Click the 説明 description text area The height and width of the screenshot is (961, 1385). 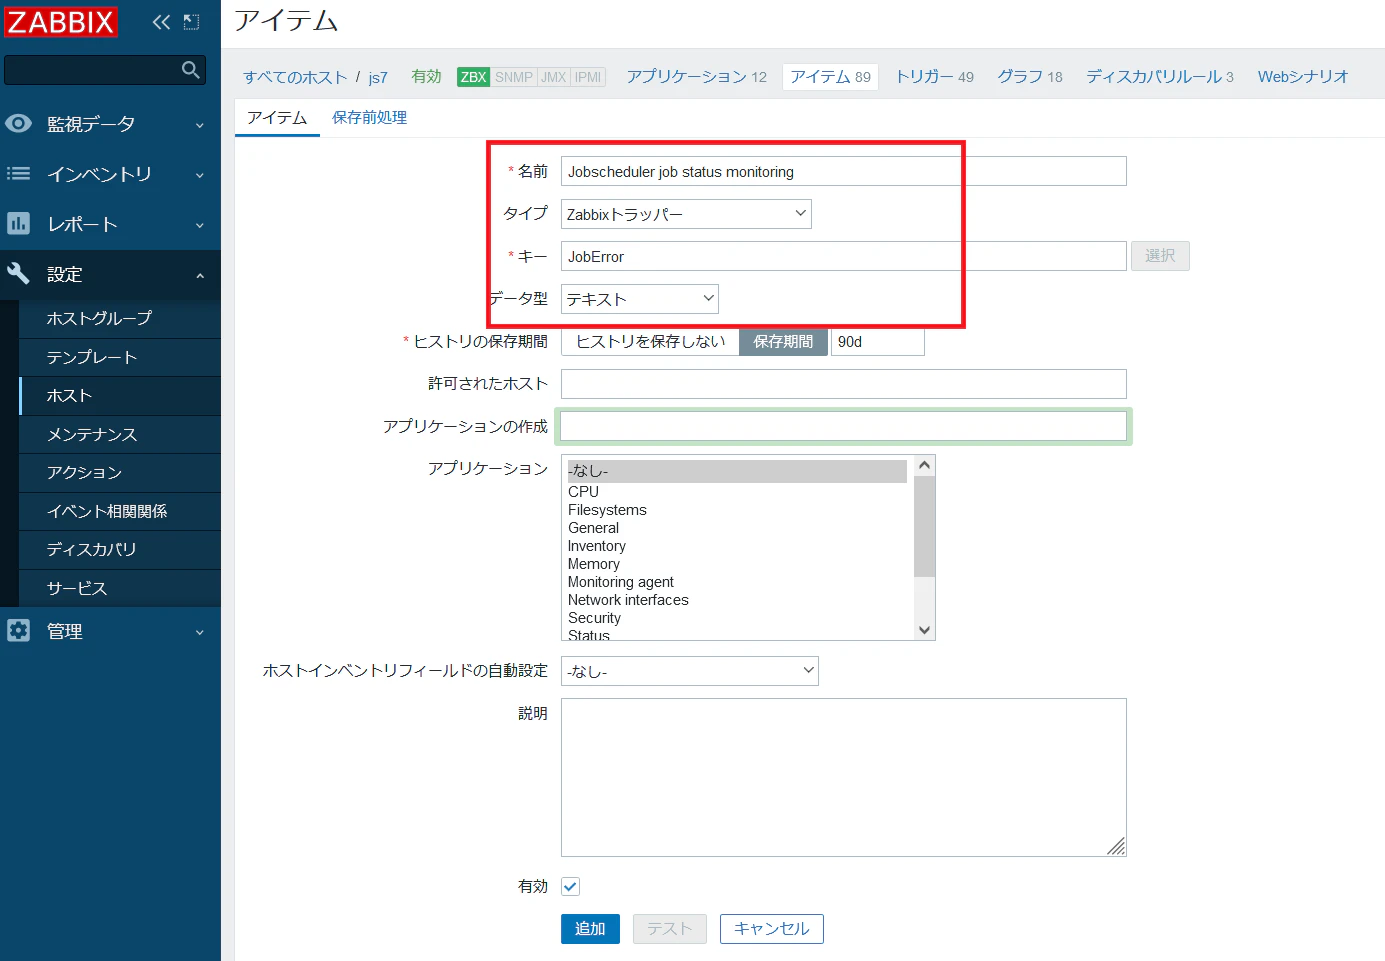click(x=844, y=777)
